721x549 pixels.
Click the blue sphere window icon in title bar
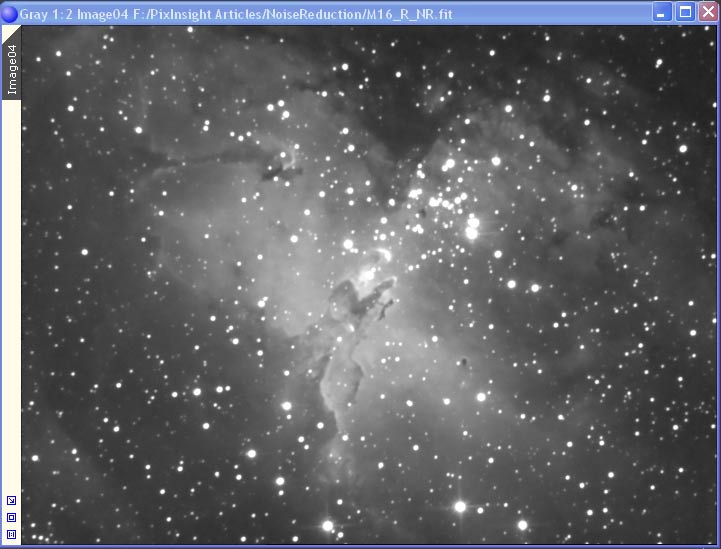point(9,14)
